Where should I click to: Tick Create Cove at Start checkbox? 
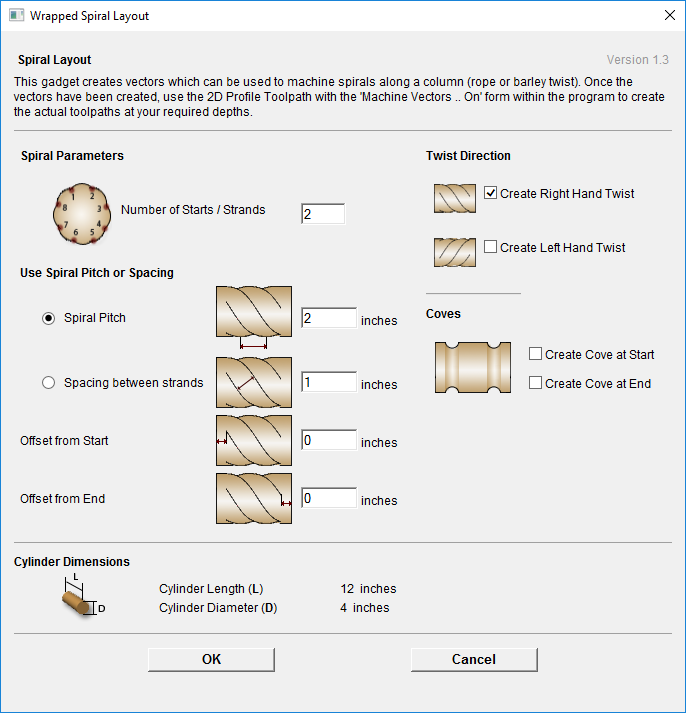click(x=535, y=354)
